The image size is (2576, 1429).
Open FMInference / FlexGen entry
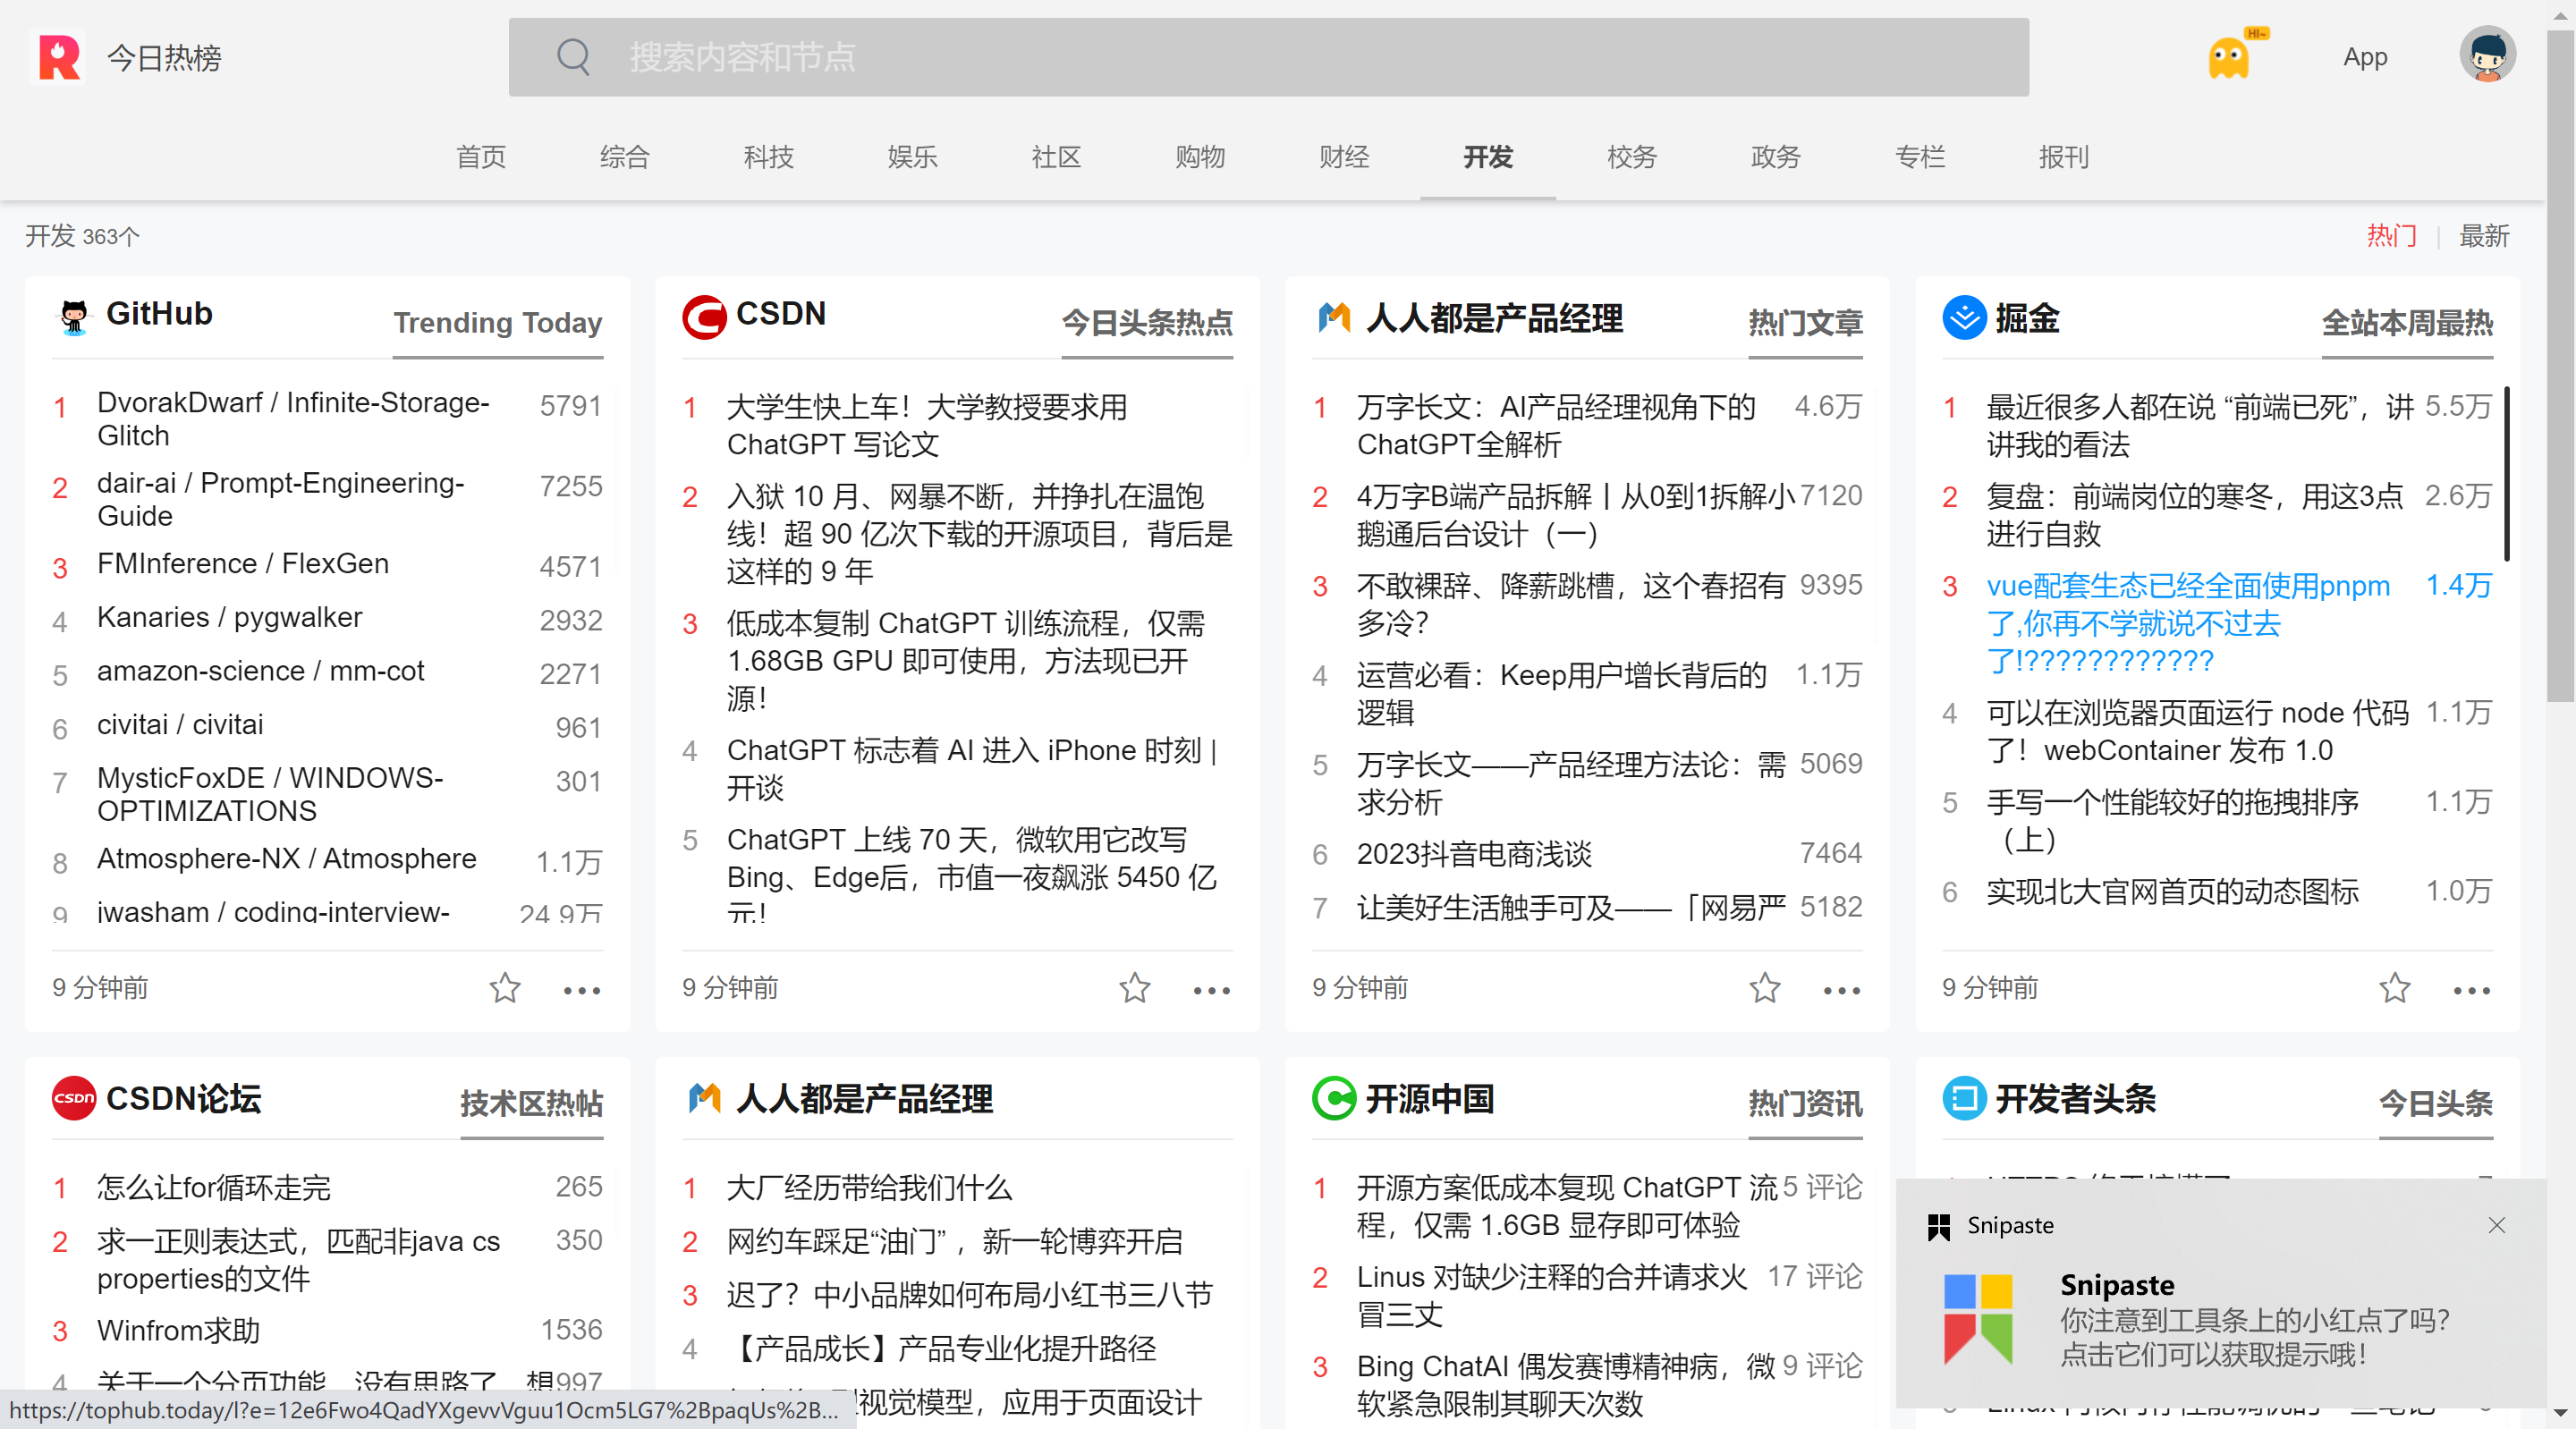(x=243, y=563)
